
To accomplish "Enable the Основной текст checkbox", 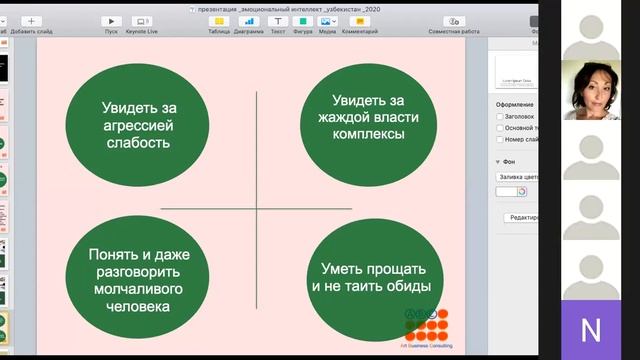I will [500, 128].
